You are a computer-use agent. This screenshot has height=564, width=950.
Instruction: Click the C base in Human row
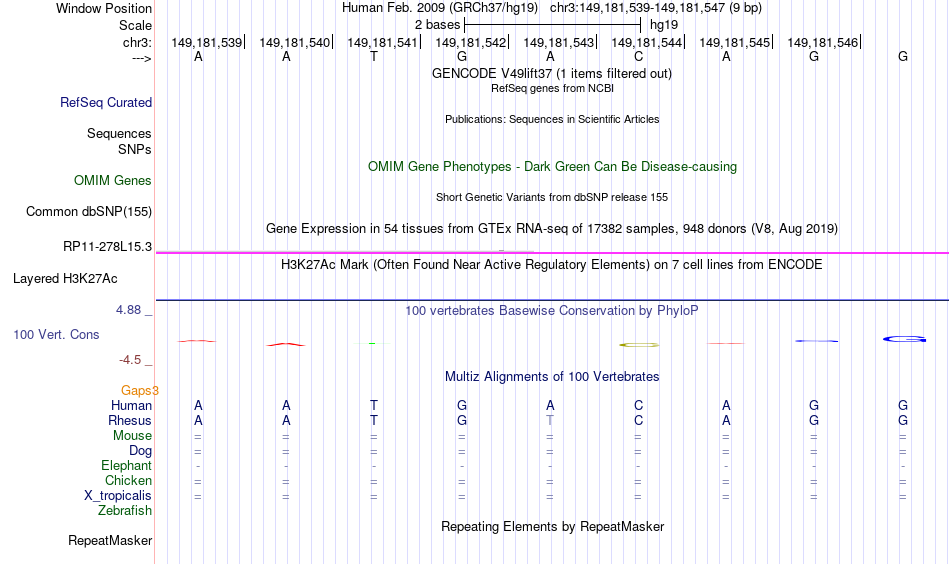(x=638, y=405)
